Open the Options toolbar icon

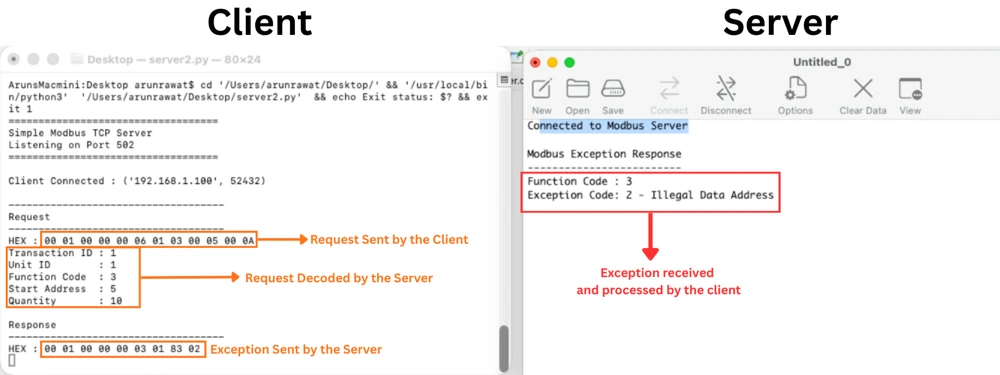tap(795, 89)
